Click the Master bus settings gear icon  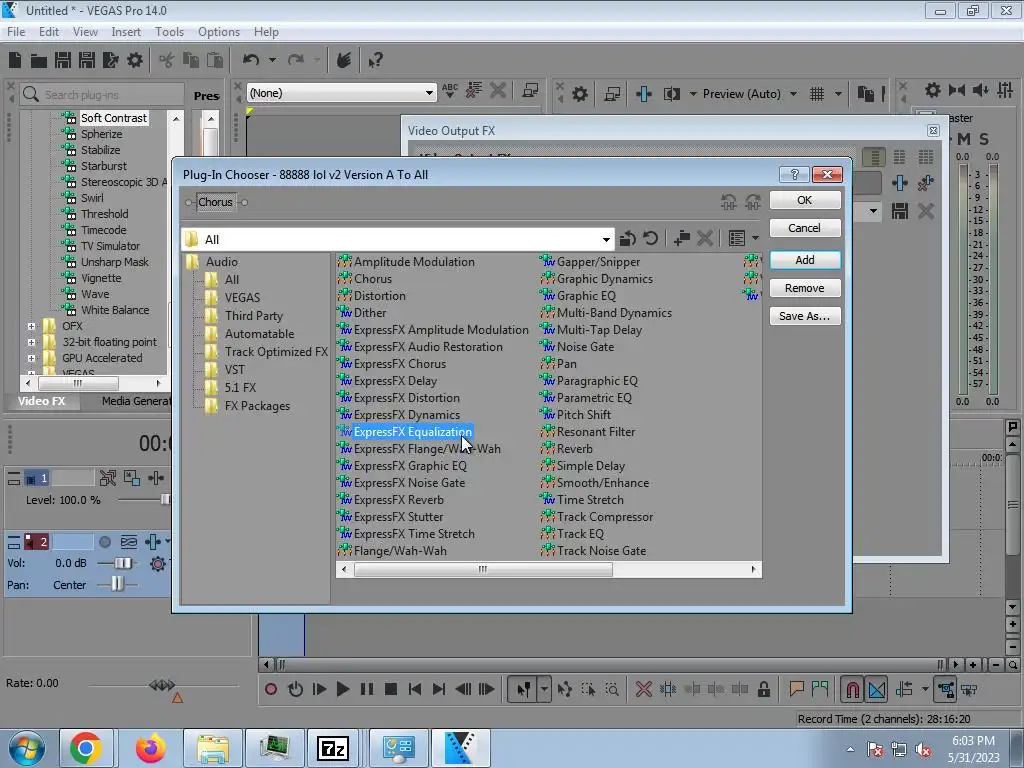click(933, 90)
